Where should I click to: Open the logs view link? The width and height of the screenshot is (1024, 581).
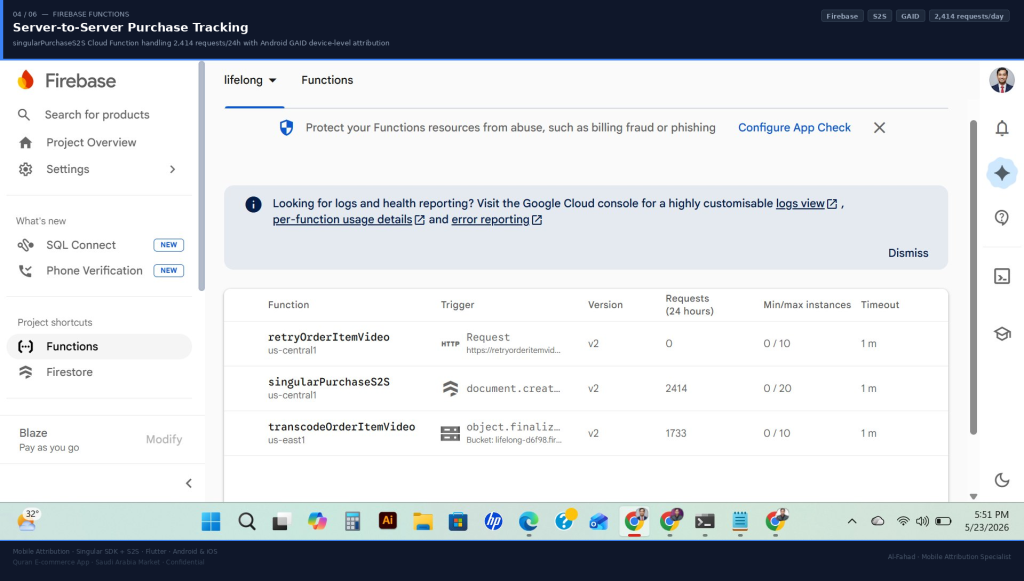tap(807, 204)
